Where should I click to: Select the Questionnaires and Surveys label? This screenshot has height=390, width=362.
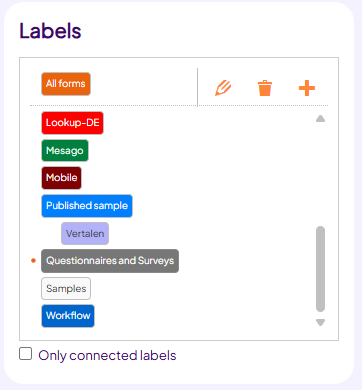[x=110, y=261]
